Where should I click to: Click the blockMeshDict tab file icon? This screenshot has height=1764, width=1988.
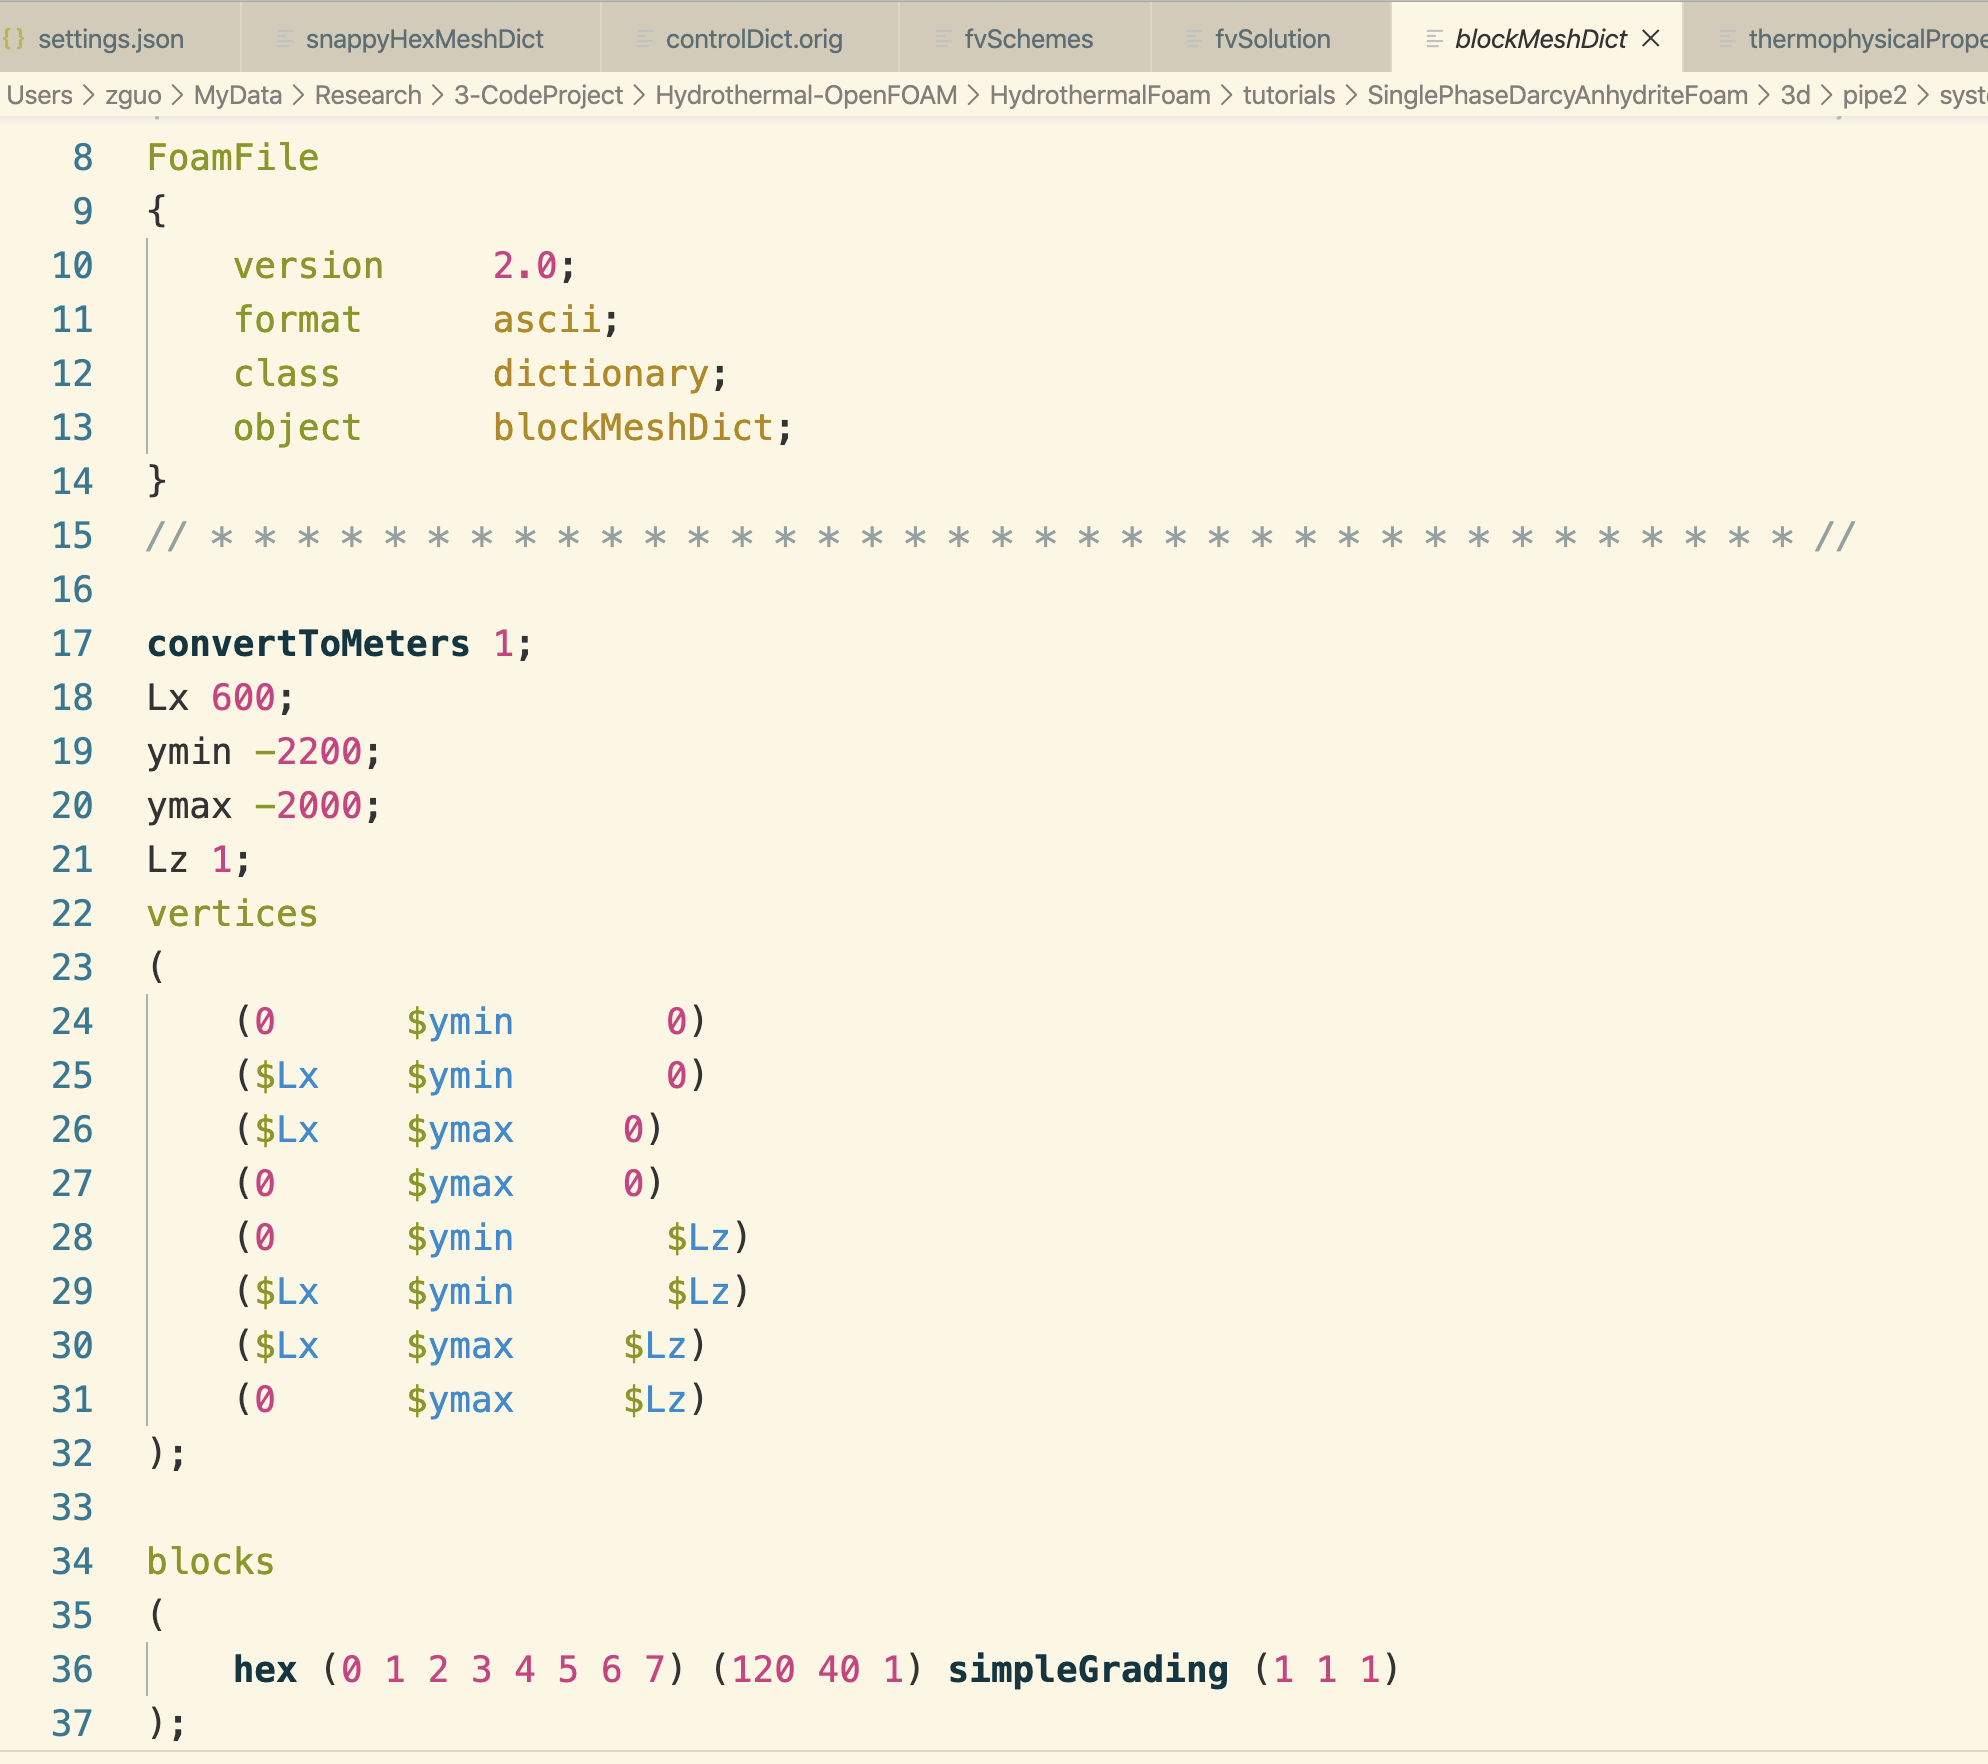pos(1434,39)
